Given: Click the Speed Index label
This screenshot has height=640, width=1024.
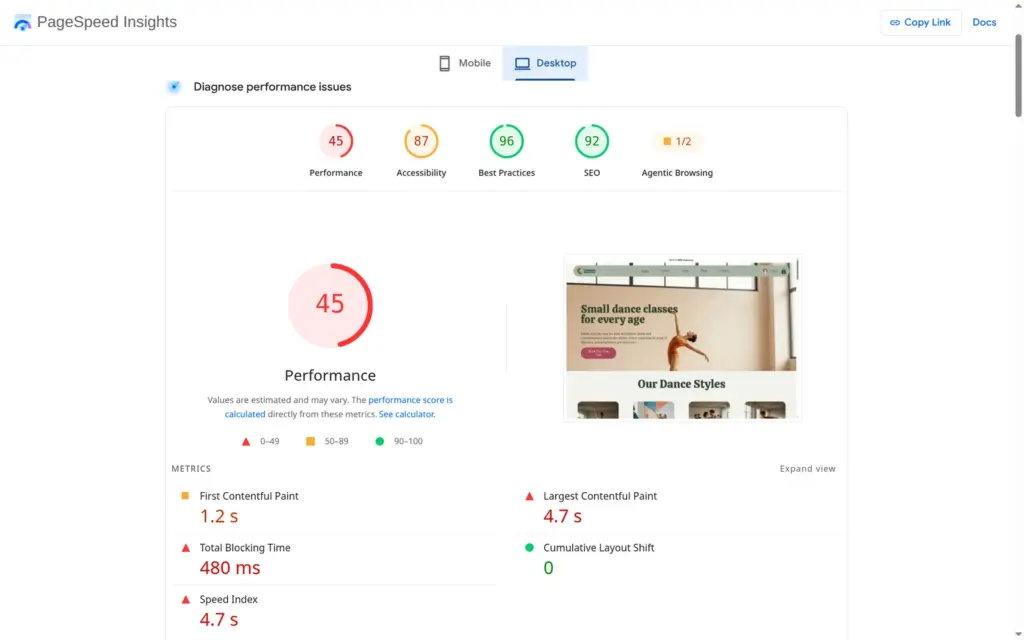Looking at the screenshot, I should pyautogui.click(x=229, y=600).
